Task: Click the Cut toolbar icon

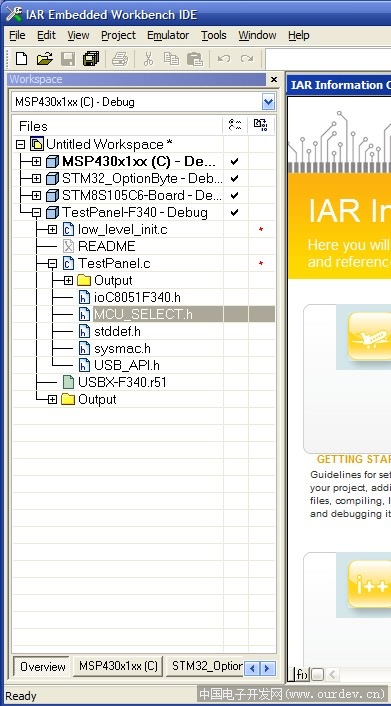Action: point(148,59)
